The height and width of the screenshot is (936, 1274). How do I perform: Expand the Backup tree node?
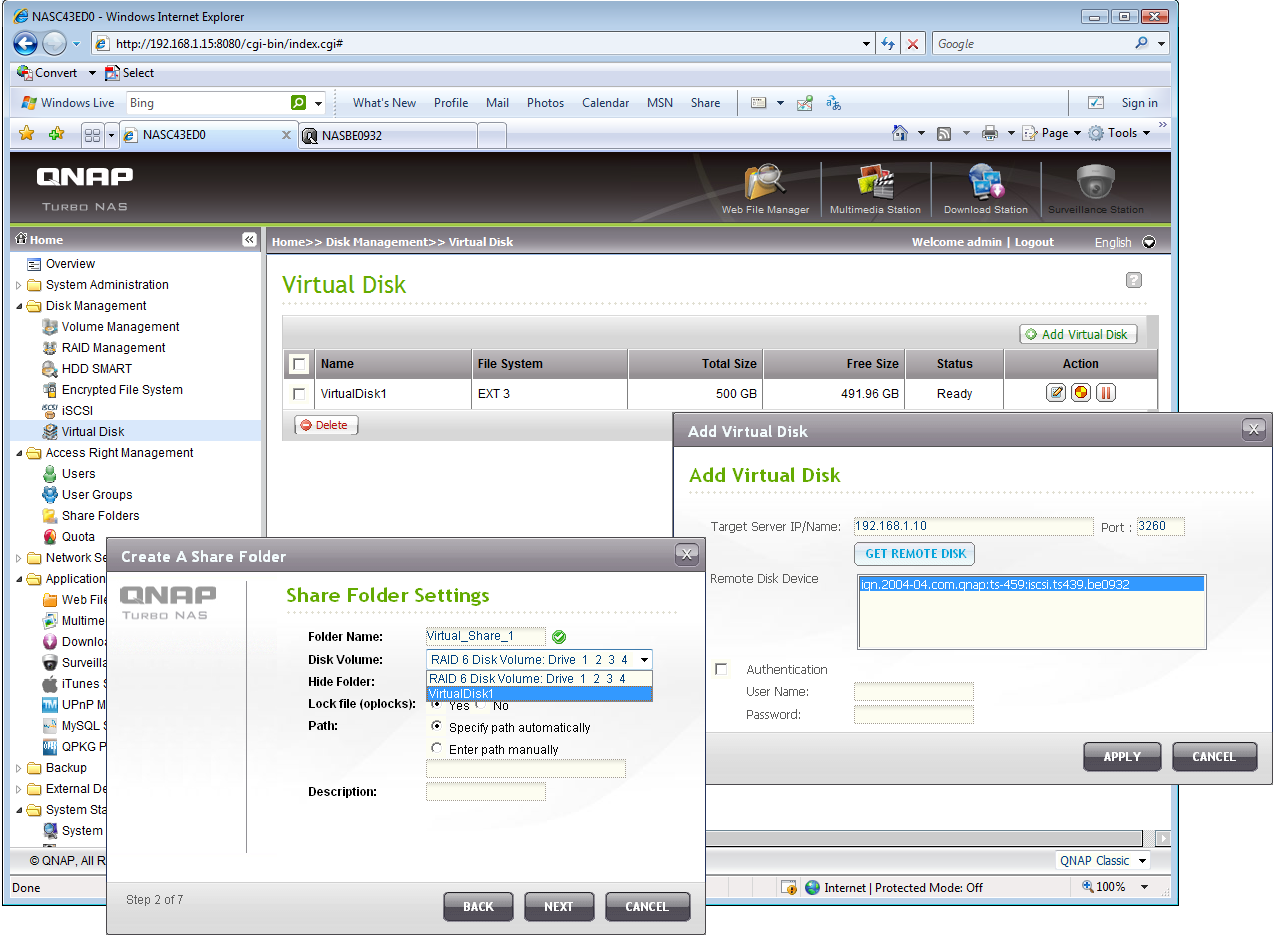[x=19, y=768]
